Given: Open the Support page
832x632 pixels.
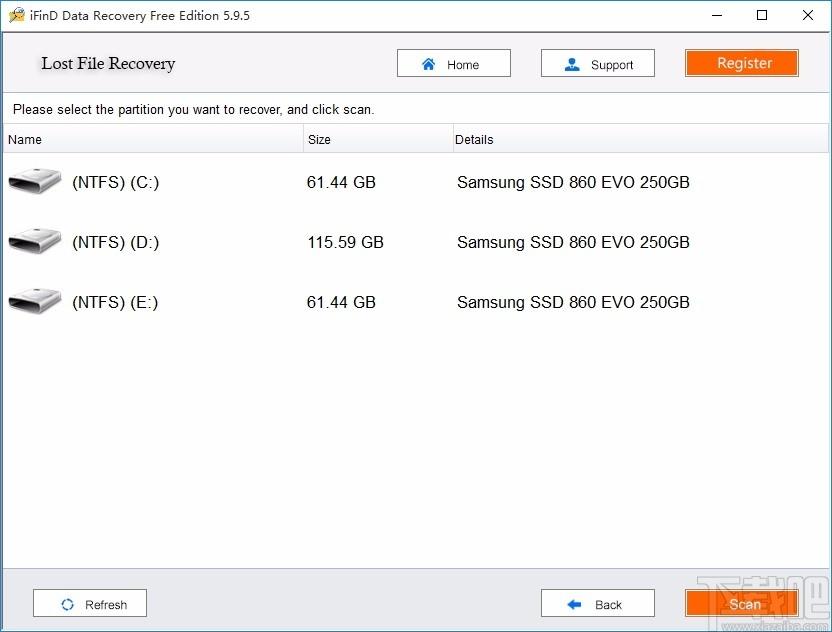Looking at the screenshot, I should (x=597, y=64).
